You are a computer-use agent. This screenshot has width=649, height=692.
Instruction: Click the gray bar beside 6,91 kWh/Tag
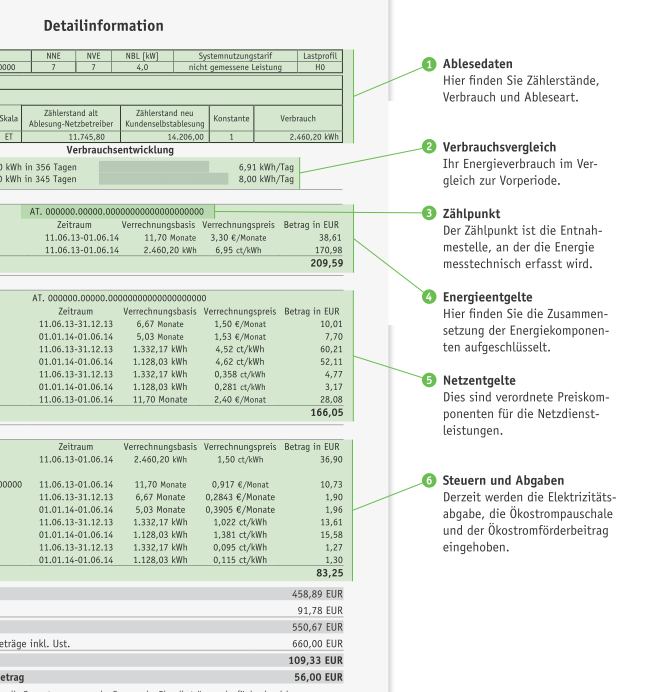coord(154,165)
